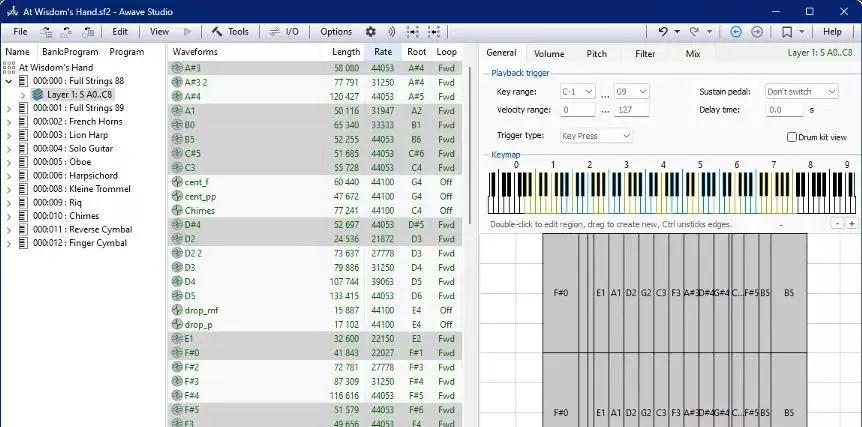The width and height of the screenshot is (862, 427).
Task: Click the Velocity range upper field 127
Action: [x=631, y=110]
